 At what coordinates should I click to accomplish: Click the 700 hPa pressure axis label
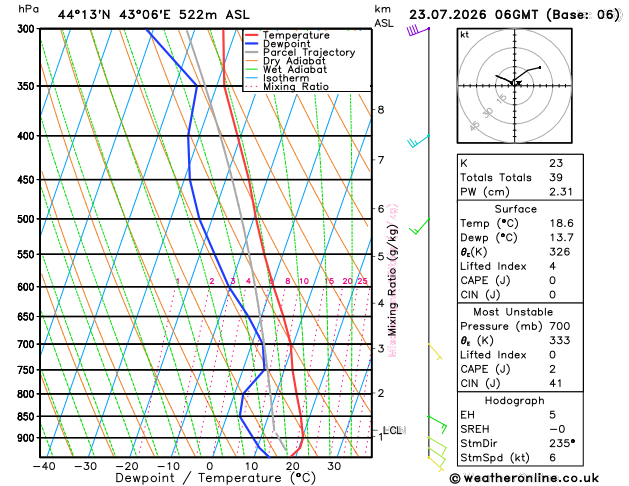click(x=27, y=344)
